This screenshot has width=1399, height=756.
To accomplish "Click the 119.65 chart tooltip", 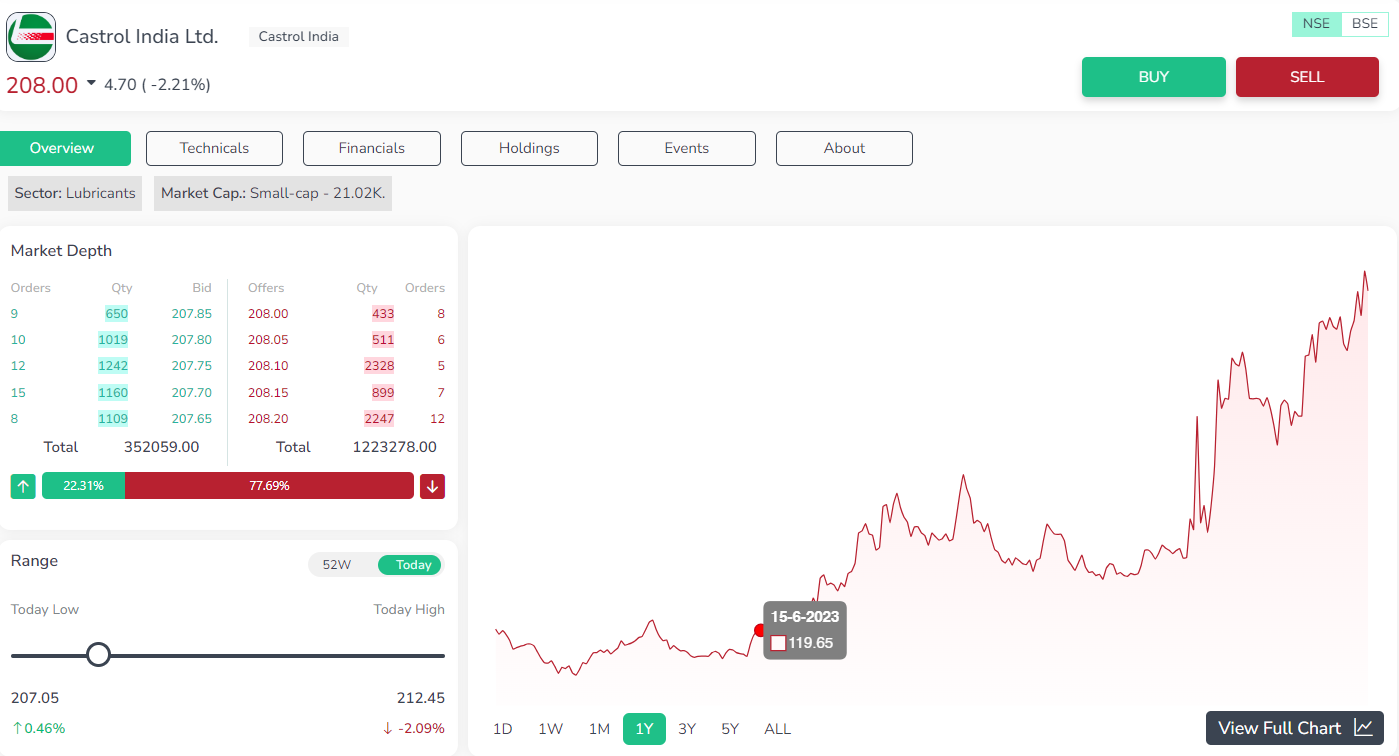I will point(805,630).
